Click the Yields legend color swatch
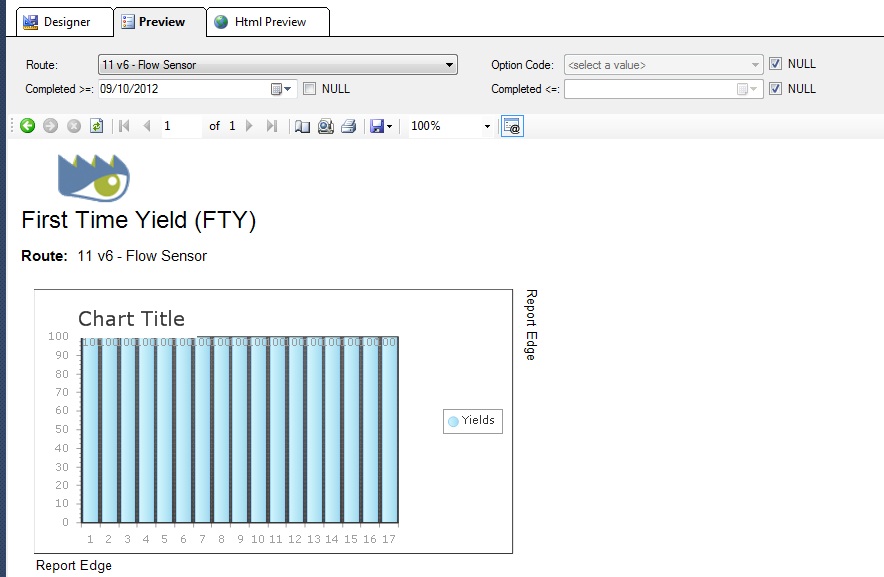The width and height of the screenshot is (884, 577). point(453,421)
